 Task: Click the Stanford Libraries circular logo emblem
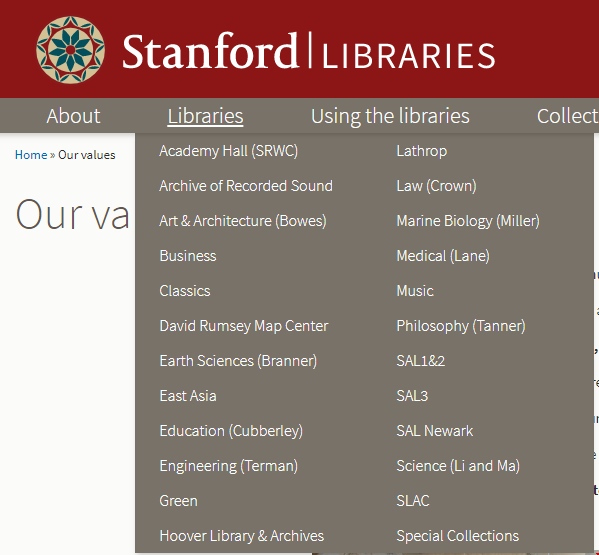click(x=71, y=50)
